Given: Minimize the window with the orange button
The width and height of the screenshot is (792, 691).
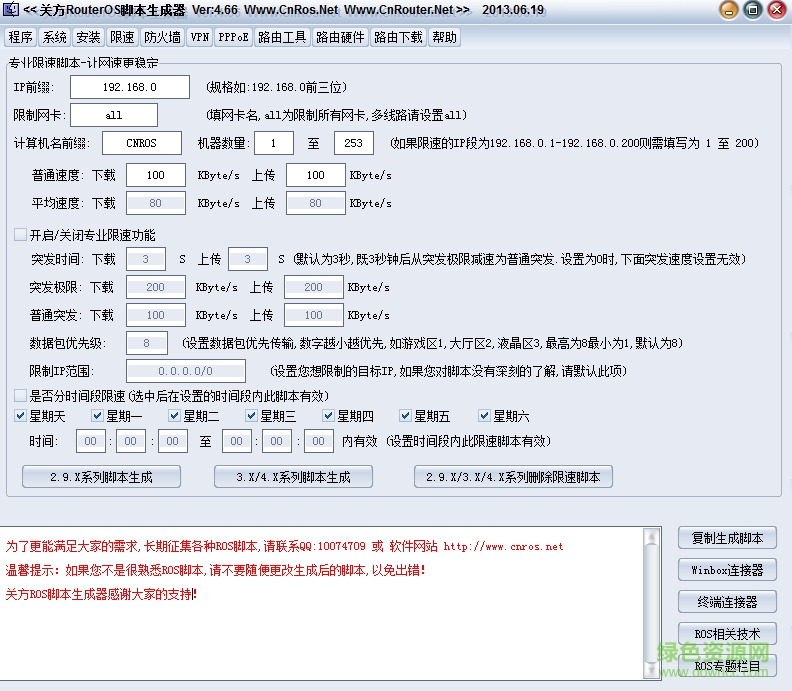Looking at the screenshot, I should coord(728,10).
